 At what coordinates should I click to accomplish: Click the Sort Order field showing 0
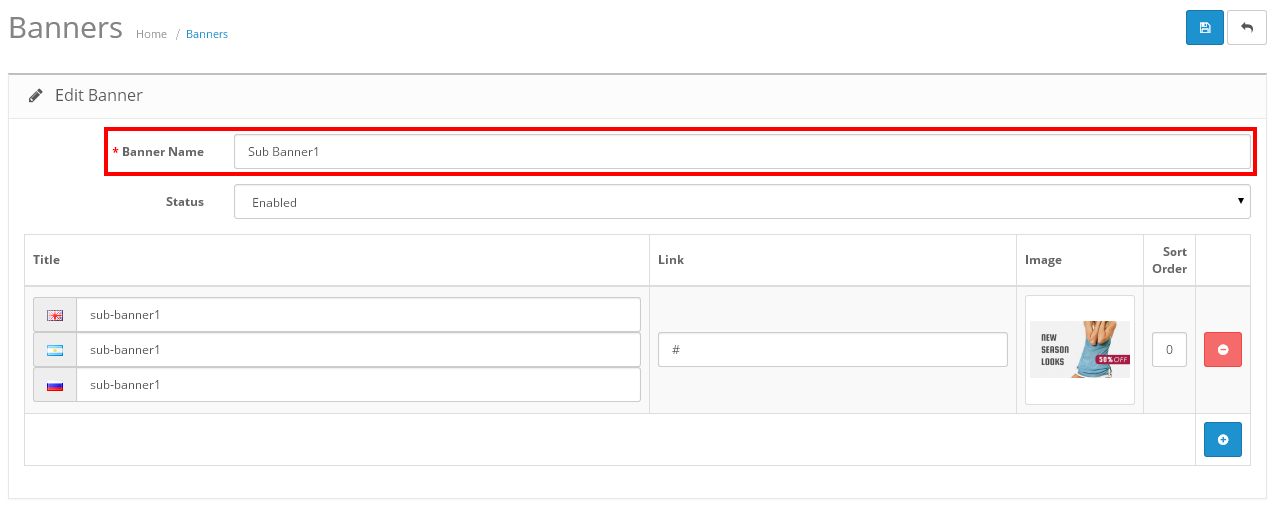pyautogui.click(x=1169, y=350)
